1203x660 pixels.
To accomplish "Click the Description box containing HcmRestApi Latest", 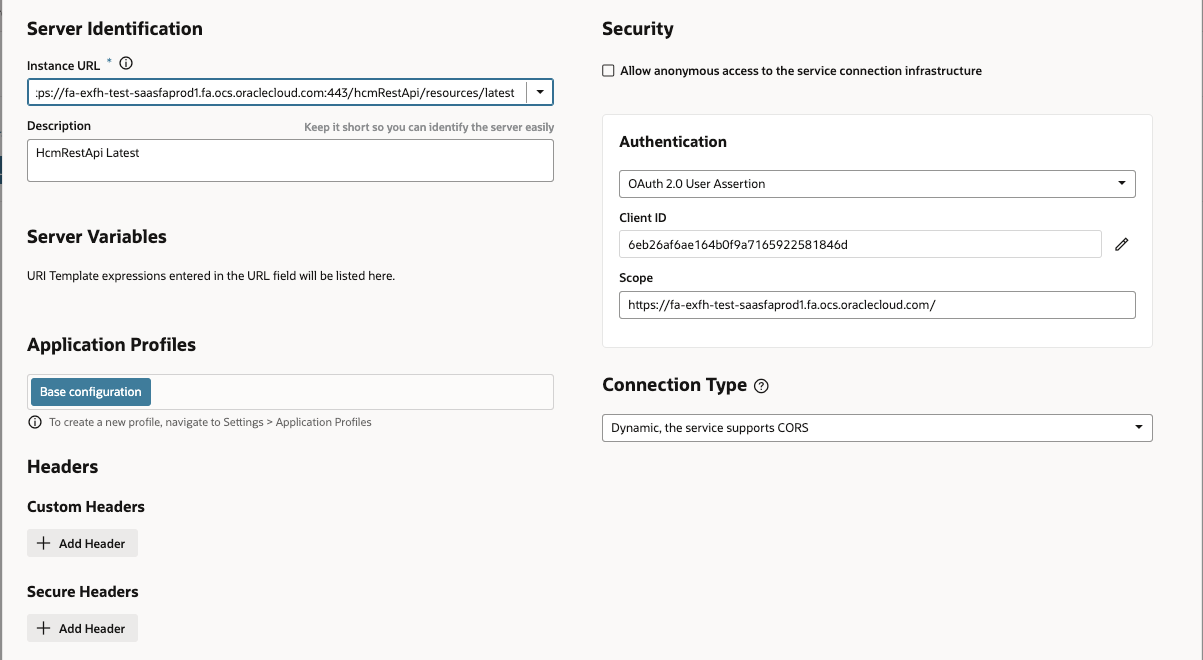I will pos(290,160).
